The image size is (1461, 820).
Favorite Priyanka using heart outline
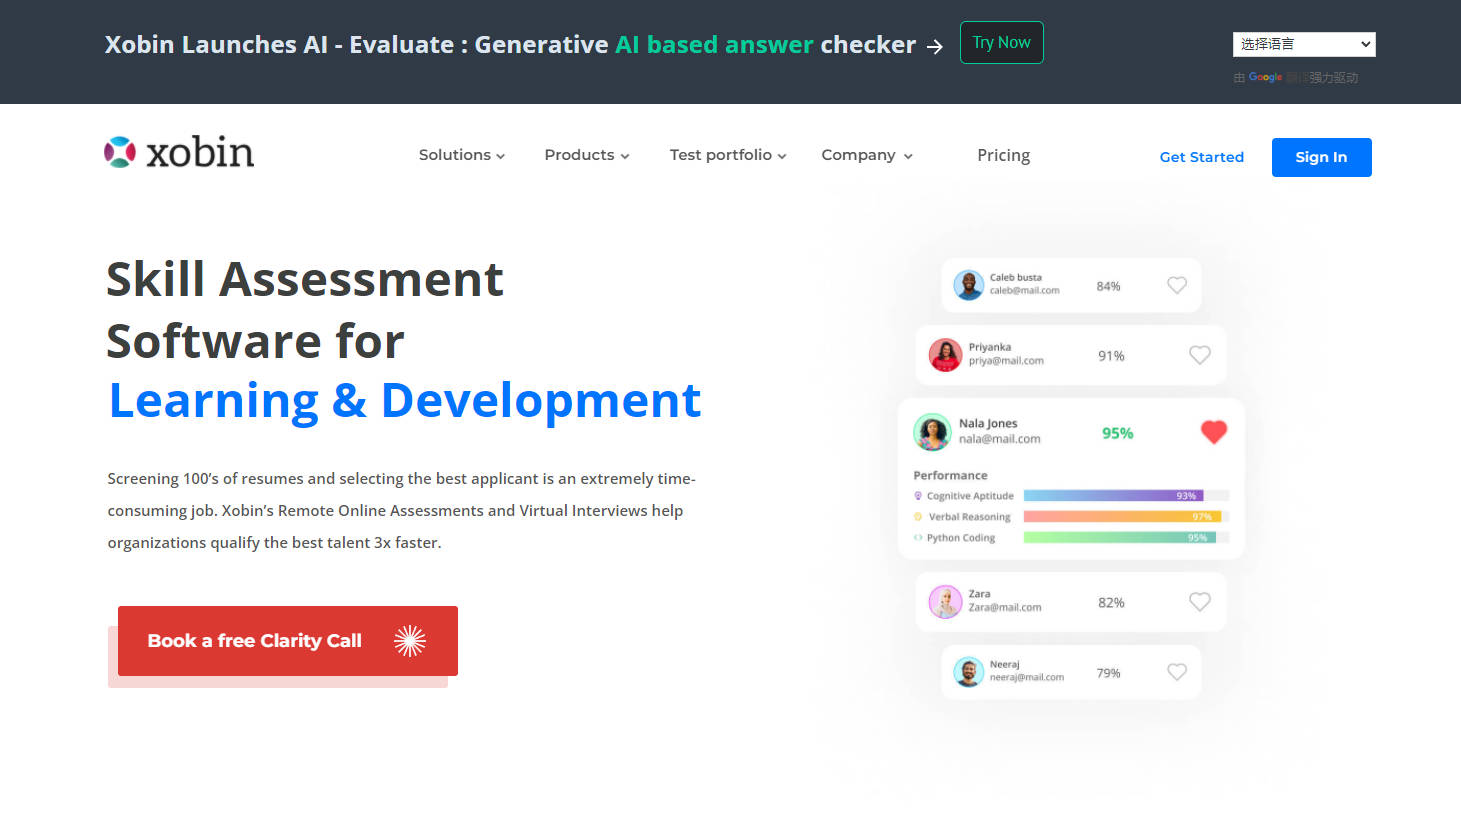pos(1200,355)
